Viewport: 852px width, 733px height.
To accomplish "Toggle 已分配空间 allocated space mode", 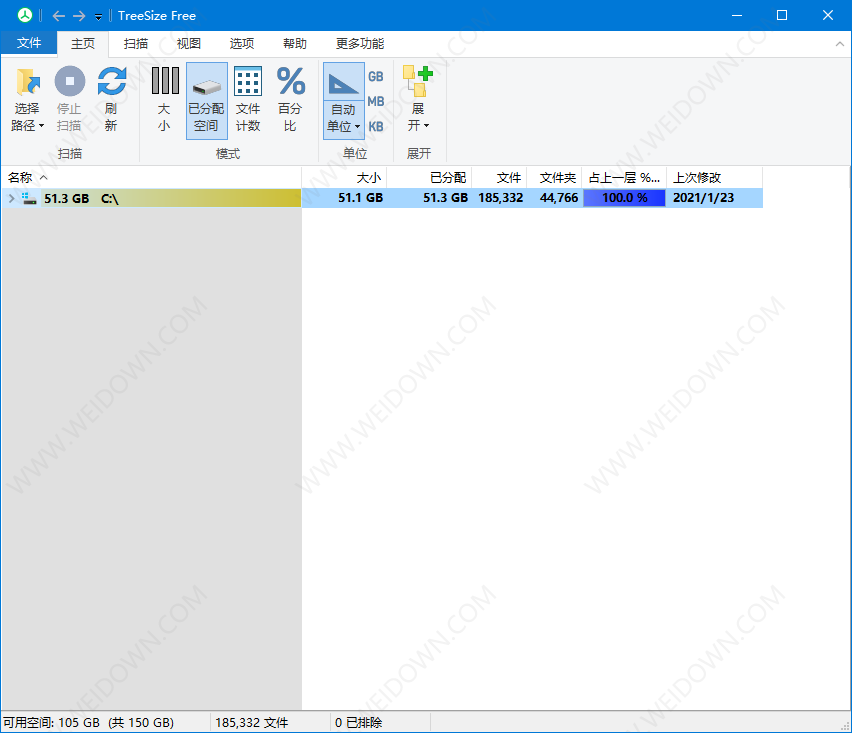I will (206, 100).
